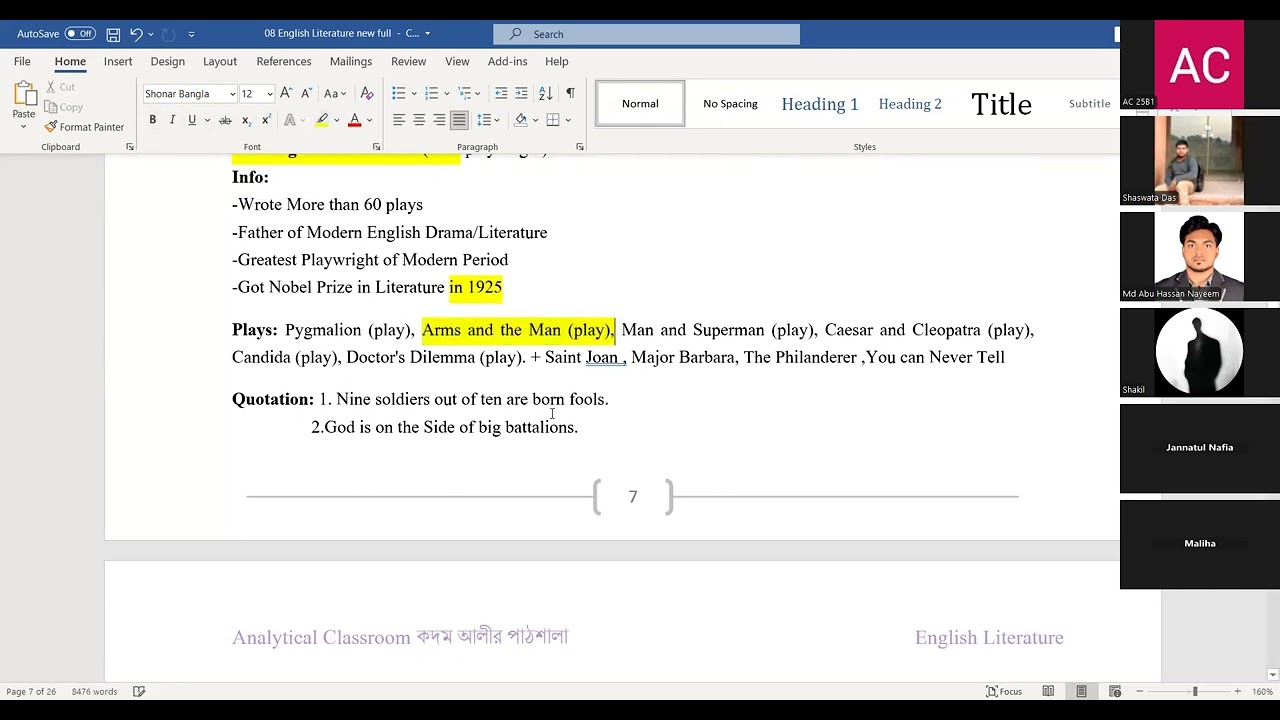Shrink font size with decrease font icon
This screenshot has height=720, width=1280.
[x=306, y=93]
